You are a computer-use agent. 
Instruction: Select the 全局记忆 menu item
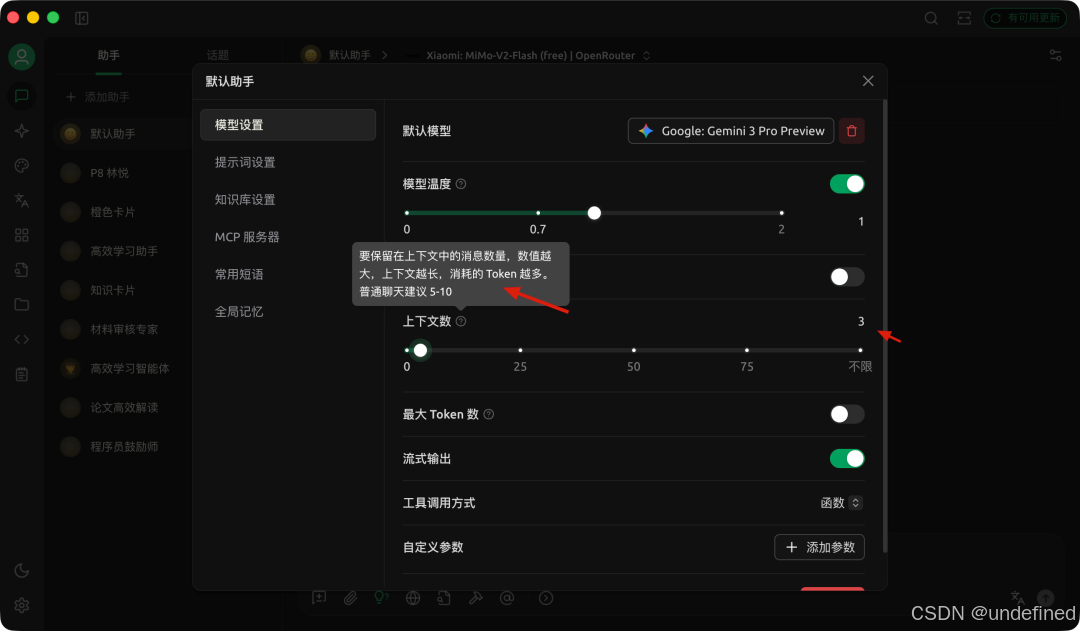pos(288,311)
